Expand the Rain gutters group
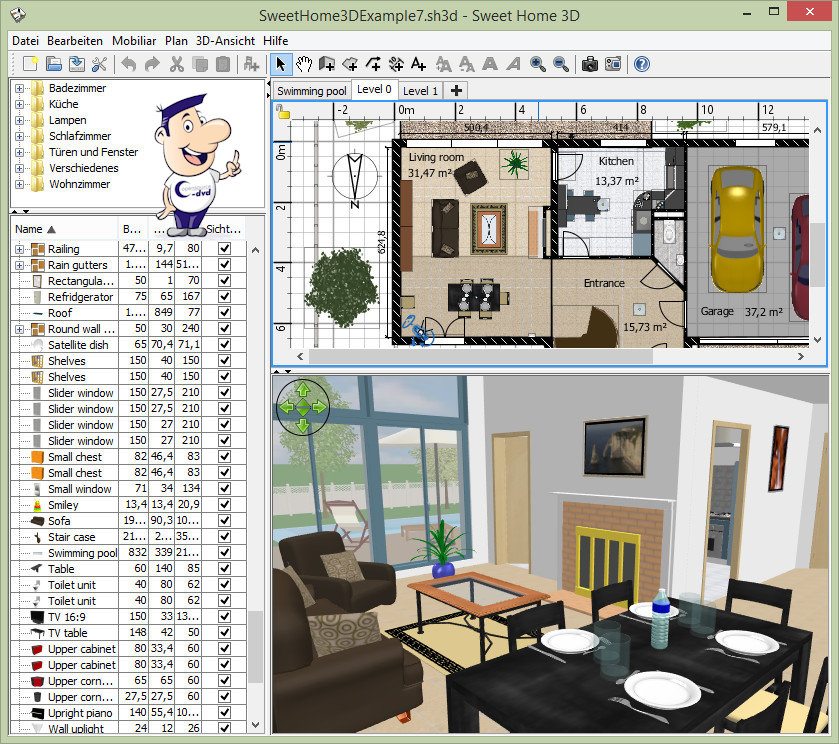The height and width of the screenshot is (744, 839). [x=19, y=265]
